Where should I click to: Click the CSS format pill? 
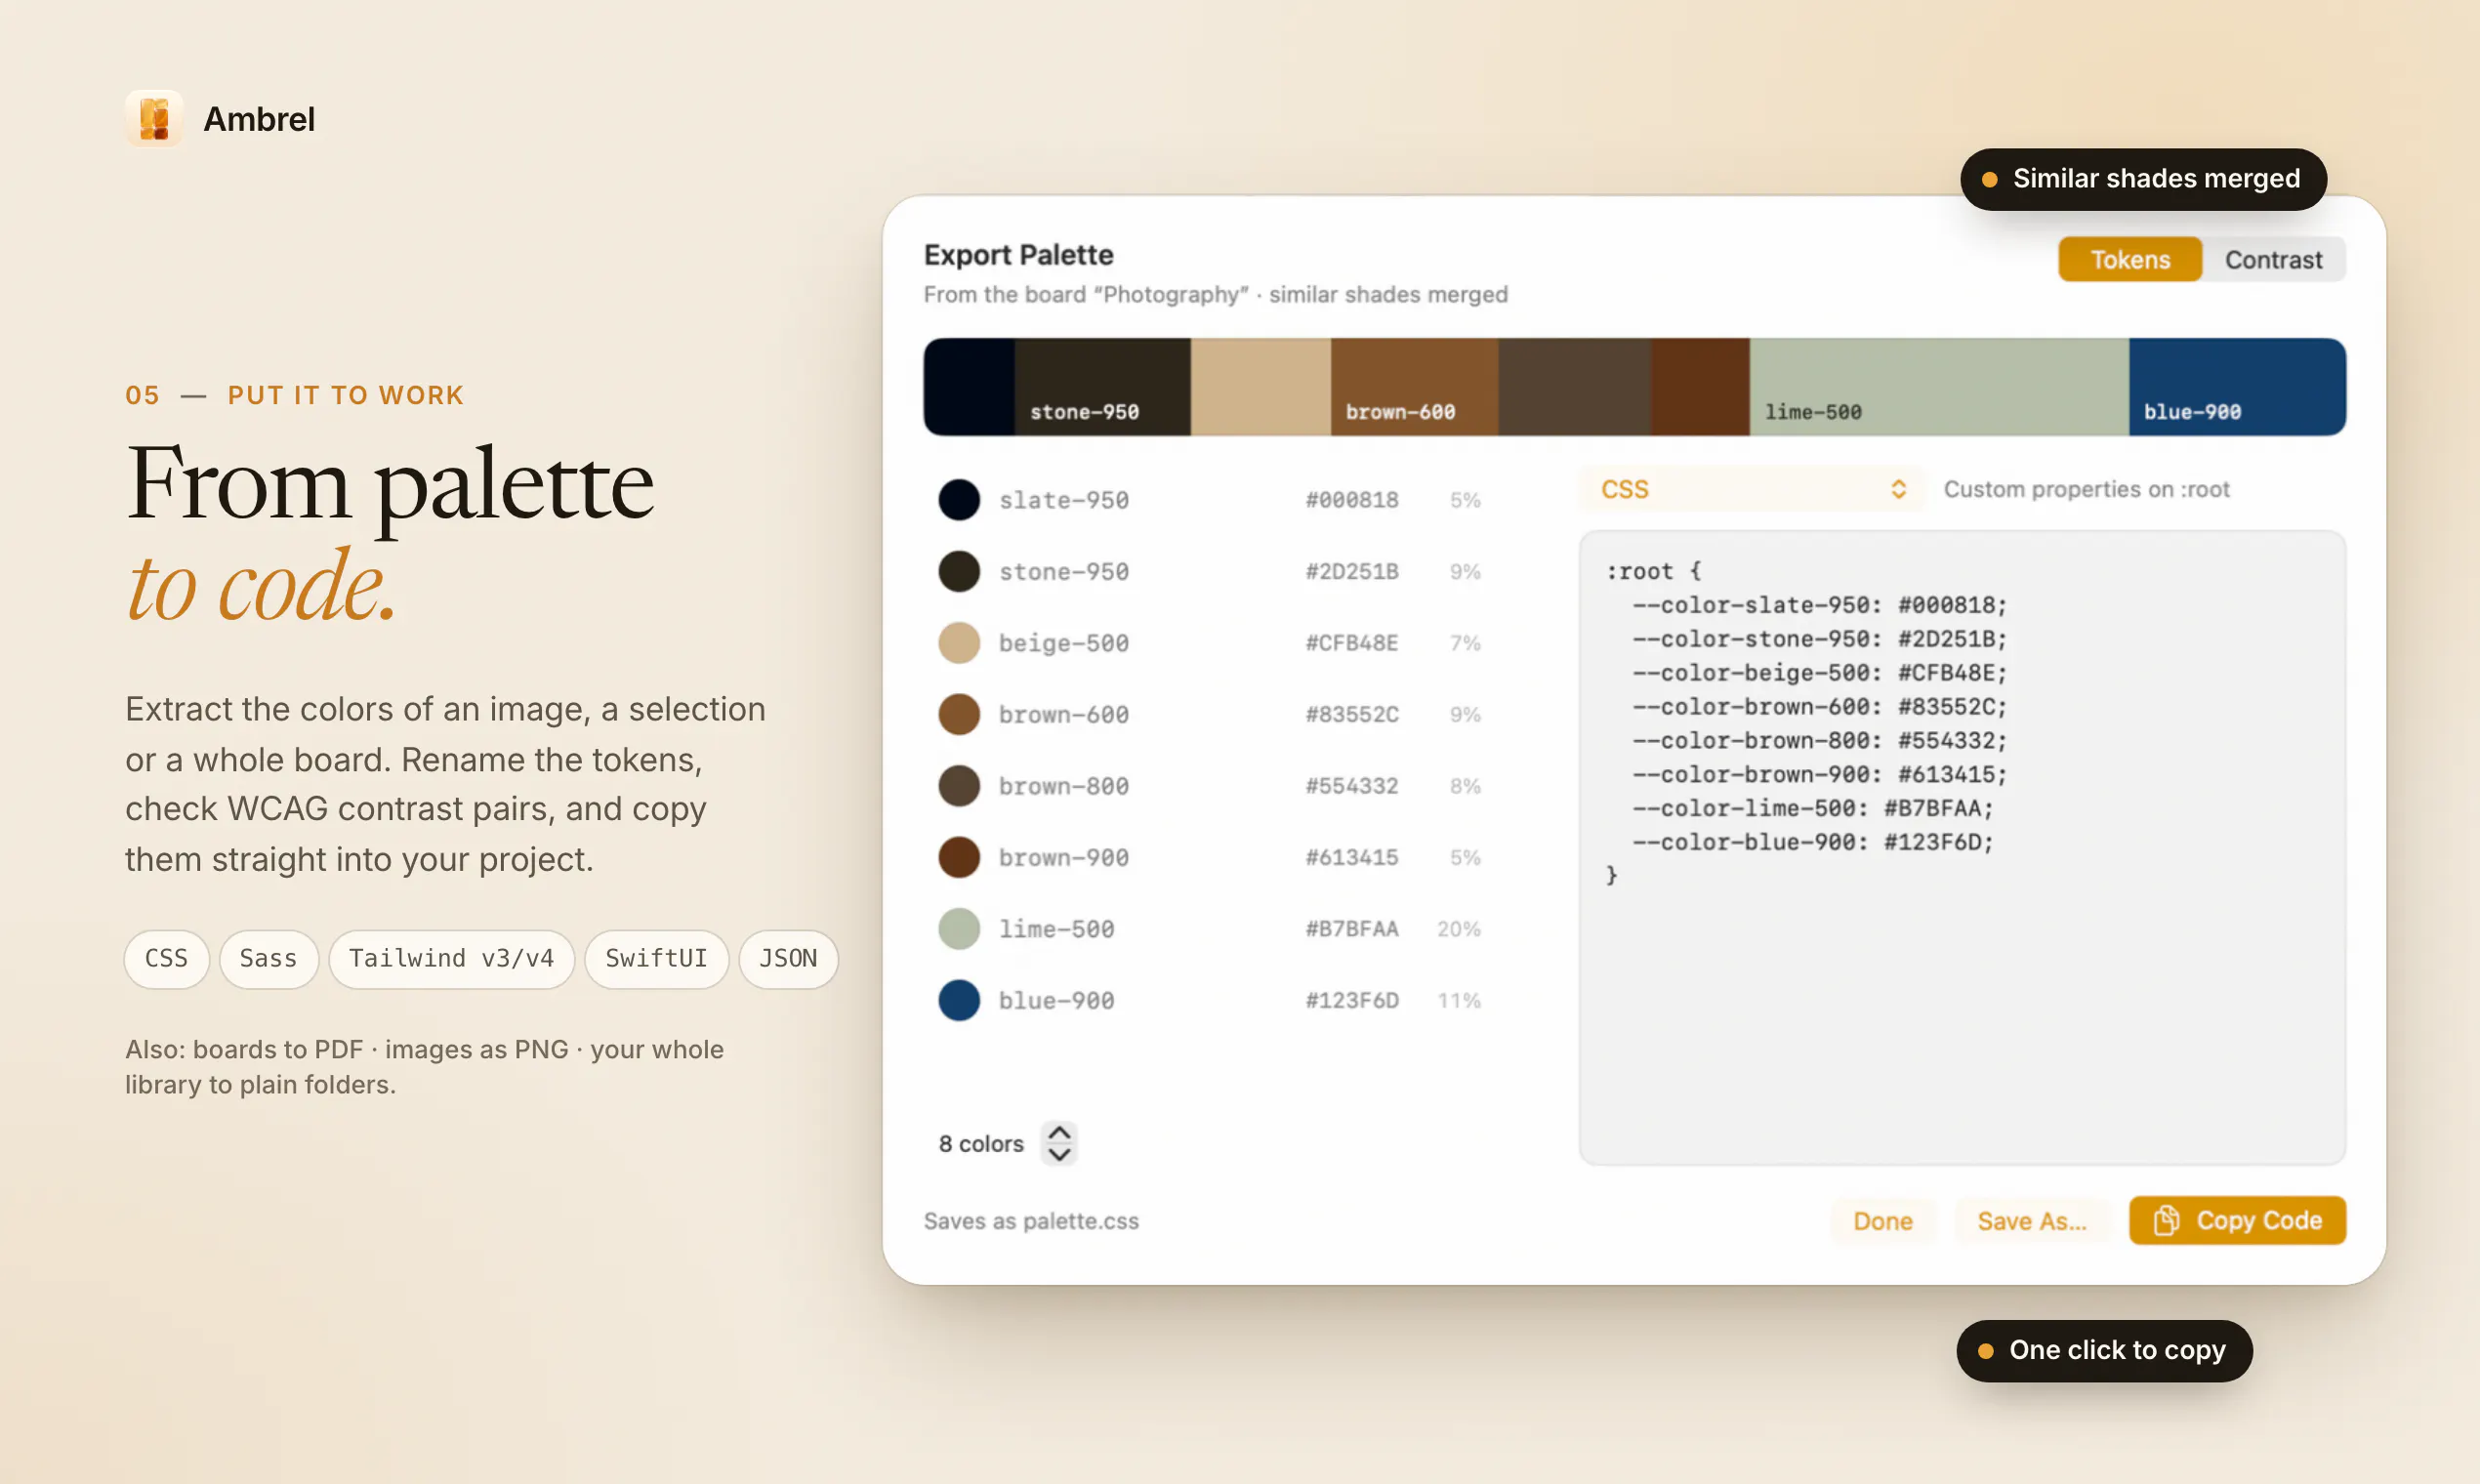[166, 959]
